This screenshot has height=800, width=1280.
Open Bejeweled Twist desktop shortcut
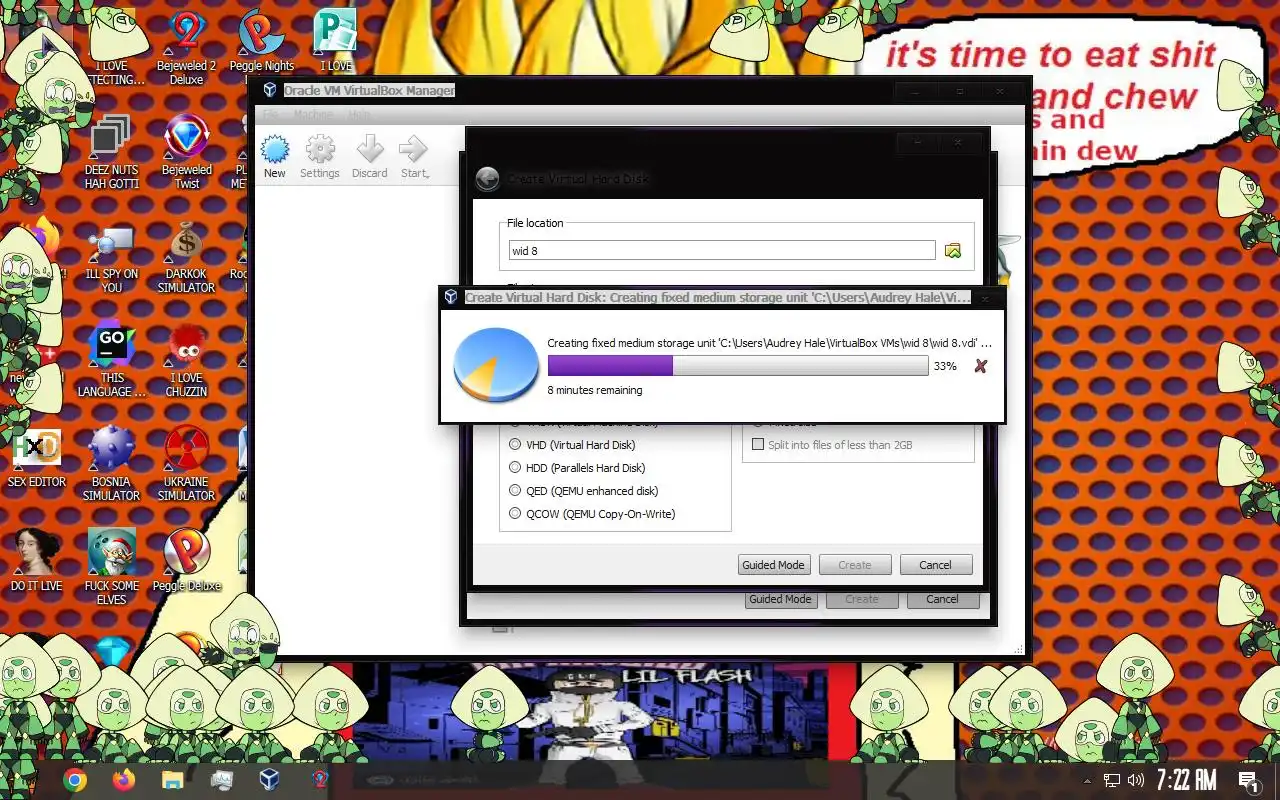pyautogui.click(x=187, y=152)
